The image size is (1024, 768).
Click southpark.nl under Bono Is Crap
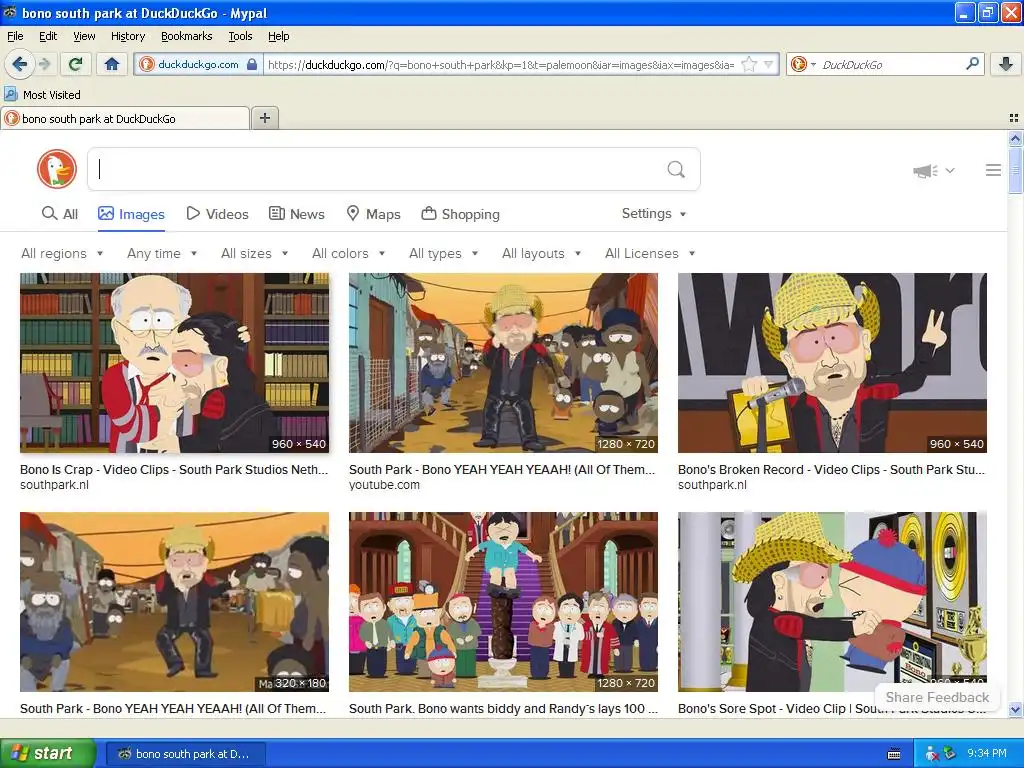point(54,485)
